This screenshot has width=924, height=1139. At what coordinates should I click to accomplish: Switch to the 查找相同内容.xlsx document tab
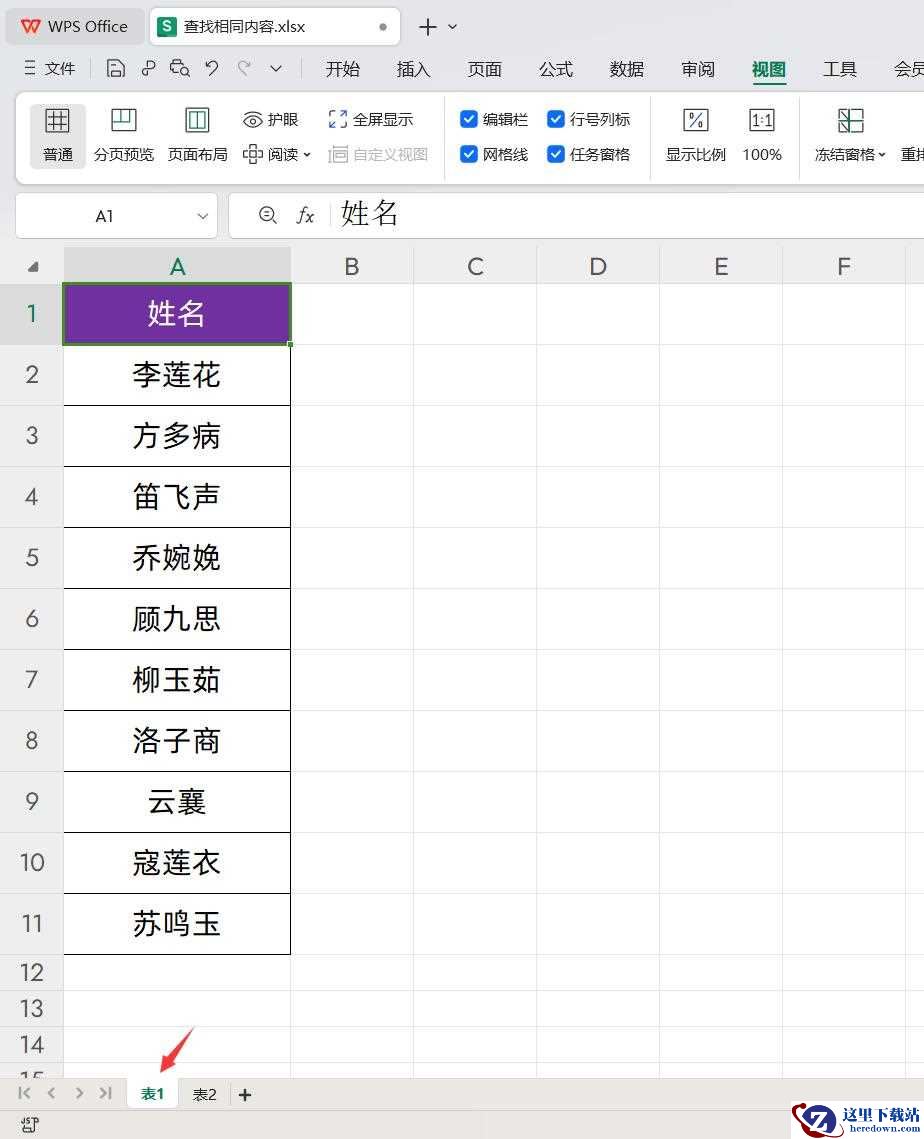(275, 27)
